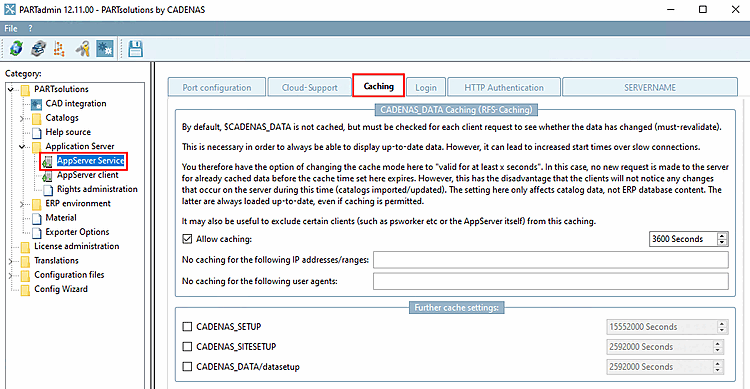The width and height of the screenshot is (750, 389).
Task: Click the Material document icon
Action: click(37, 219)
